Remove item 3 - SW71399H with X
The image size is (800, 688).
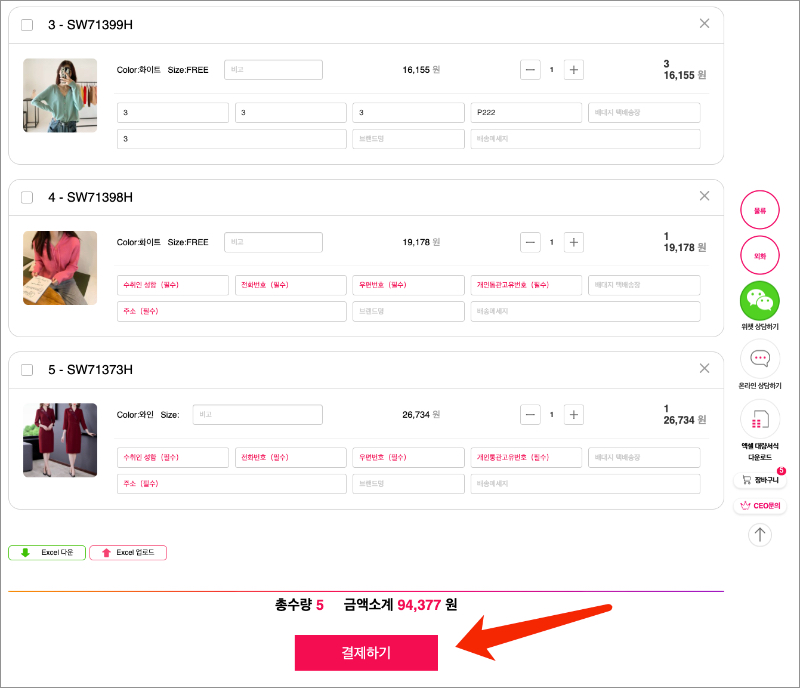tap(704, 24)
